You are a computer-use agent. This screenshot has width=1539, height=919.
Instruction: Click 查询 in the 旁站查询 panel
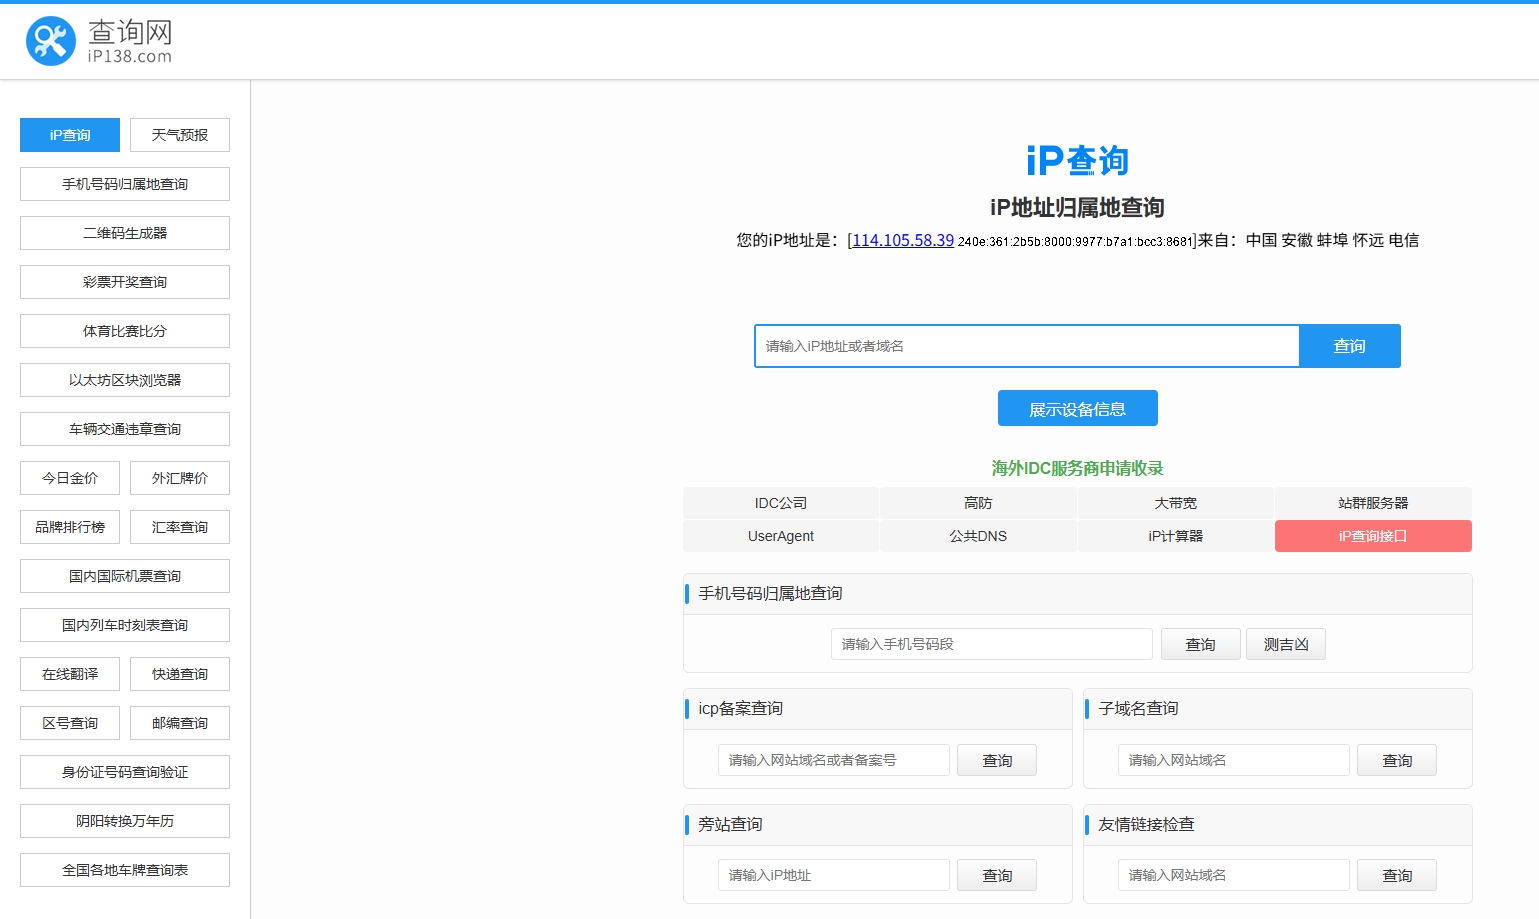(x=997, y=875)
